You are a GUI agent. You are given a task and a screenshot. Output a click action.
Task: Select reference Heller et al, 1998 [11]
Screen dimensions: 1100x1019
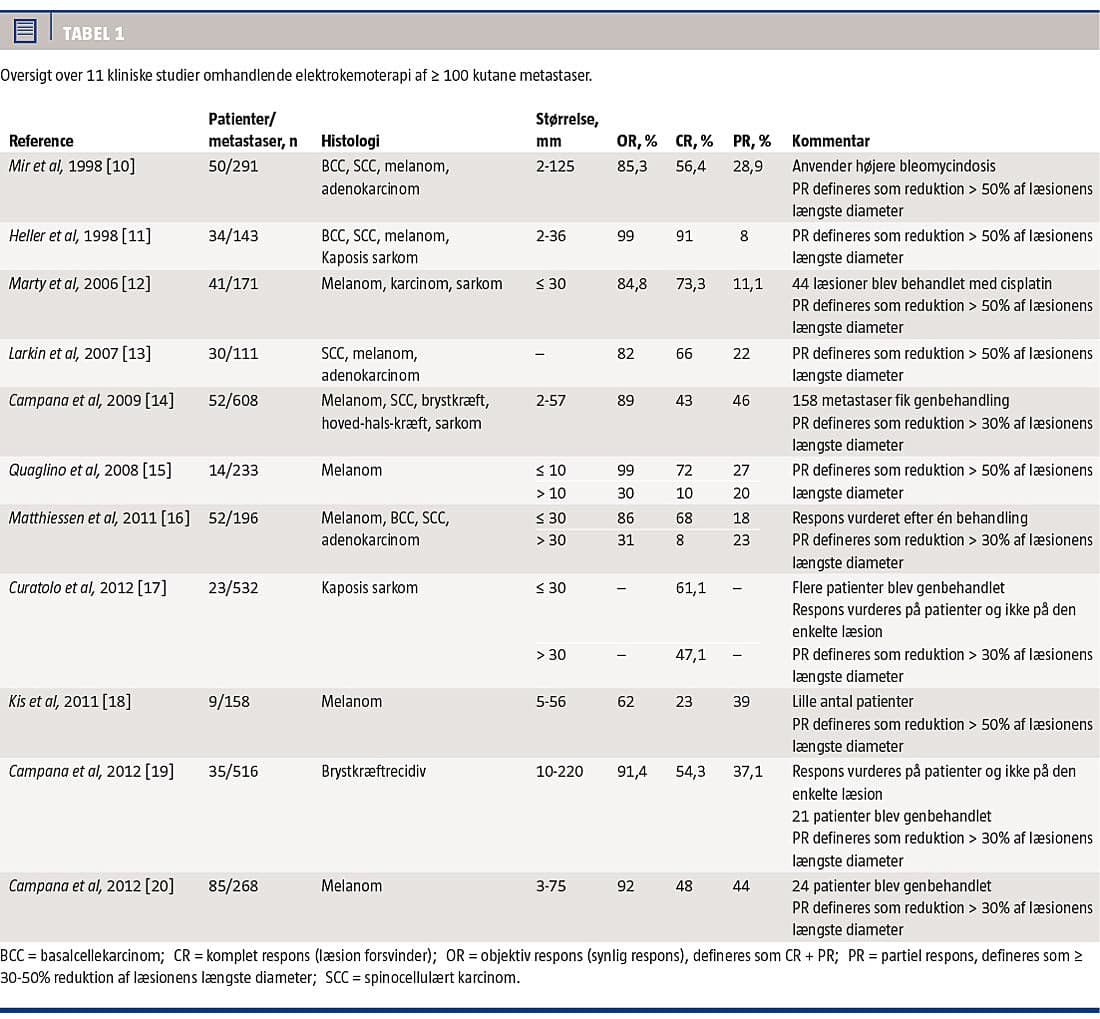coord(79,236)
